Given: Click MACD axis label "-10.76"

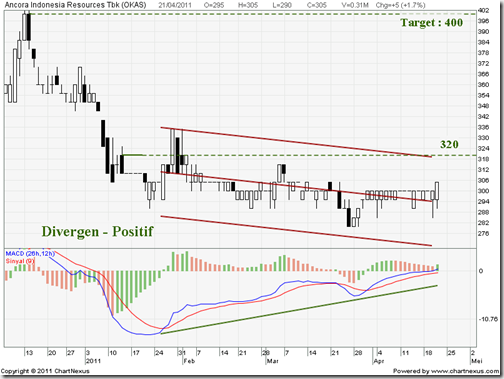Looking at the screenshot, I should tap(488, 319).
